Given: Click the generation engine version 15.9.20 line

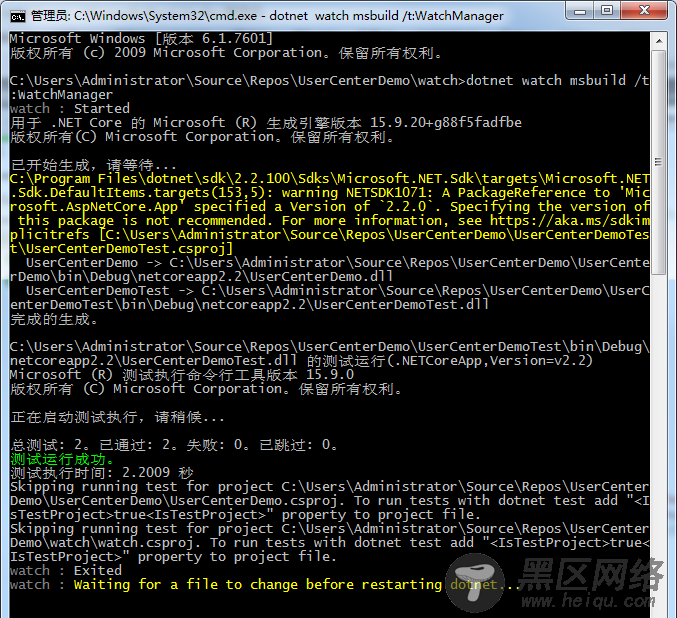Looking at the screenshot, I should coord(266,123).
